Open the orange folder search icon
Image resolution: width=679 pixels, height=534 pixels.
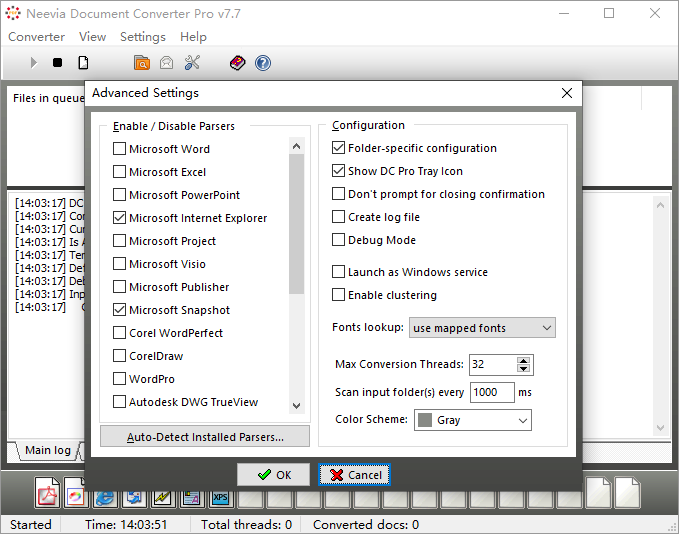point(142,63)
